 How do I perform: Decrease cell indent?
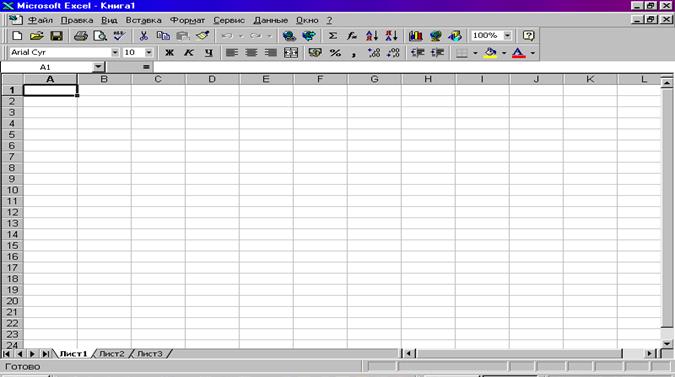pyautogui.click(x=418, y=53)
